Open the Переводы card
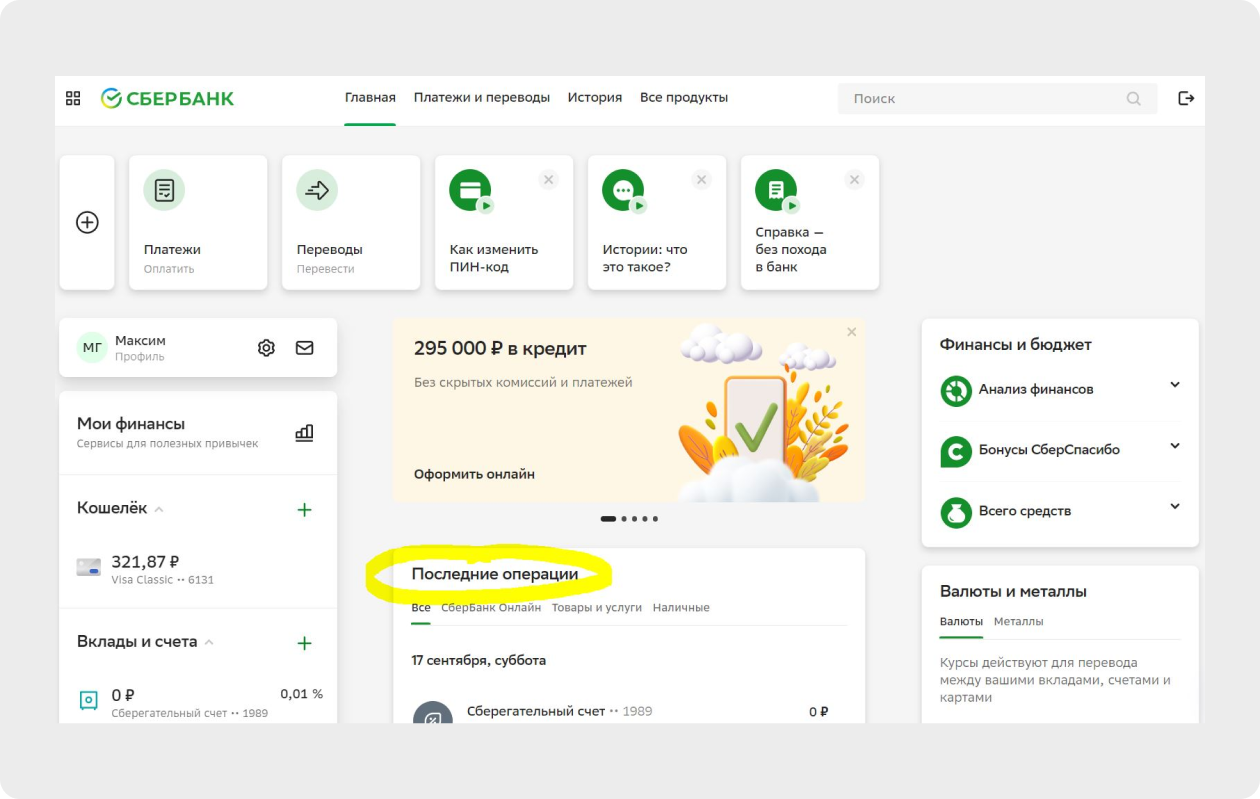This screenshot has height=799, width=1260. (x=351, y=222)
